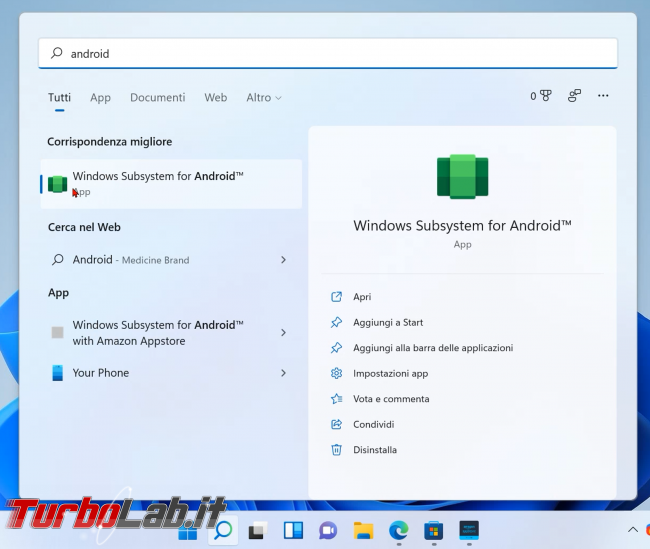Switch to the Web tab
This screenshot has height=549, width=650.
click(x=216, y=97)
